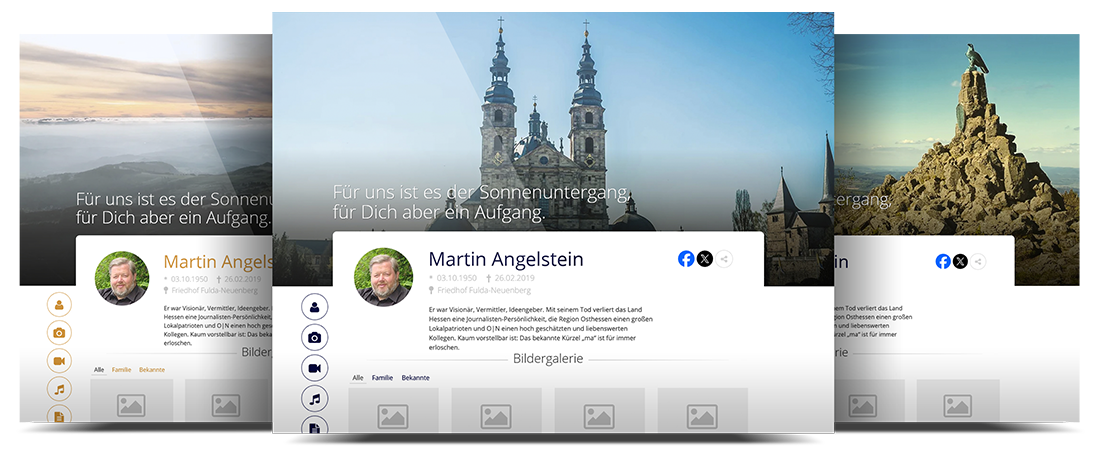The image size is (1100, 455).
Task: Select the orange video camera icon on left
Action: coord(60,361)
